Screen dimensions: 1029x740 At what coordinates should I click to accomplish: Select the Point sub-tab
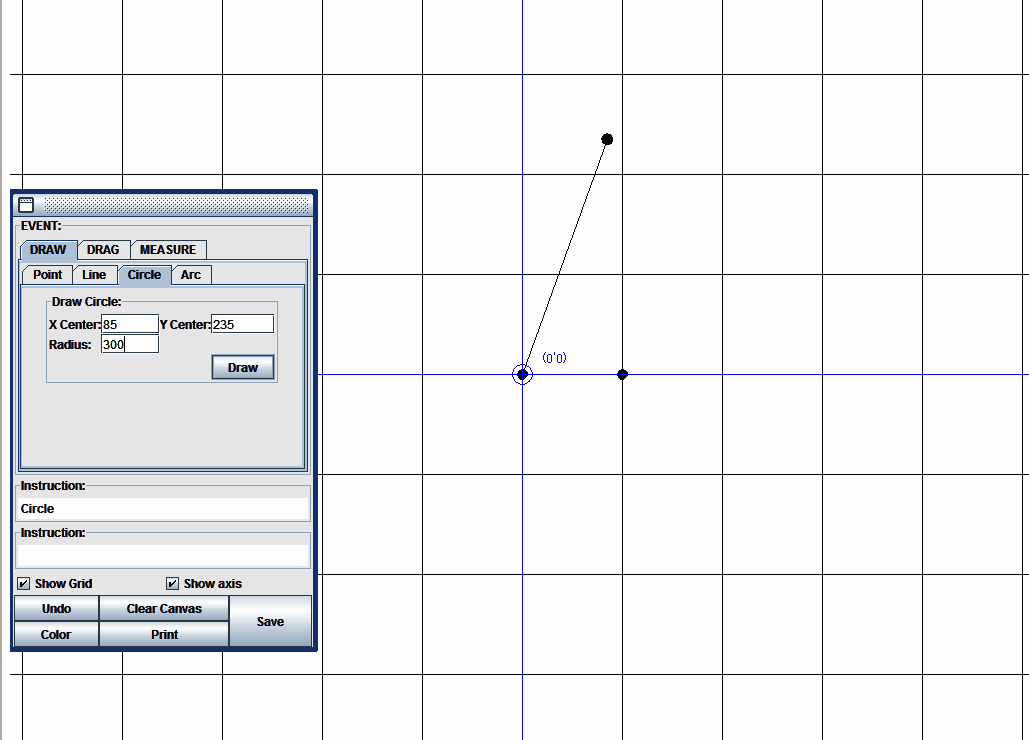(47, 275)
